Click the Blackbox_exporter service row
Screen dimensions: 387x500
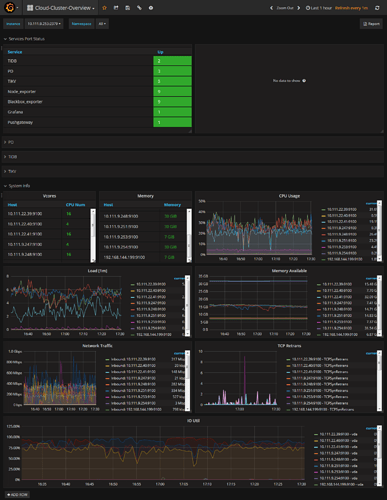coord(98,101)
